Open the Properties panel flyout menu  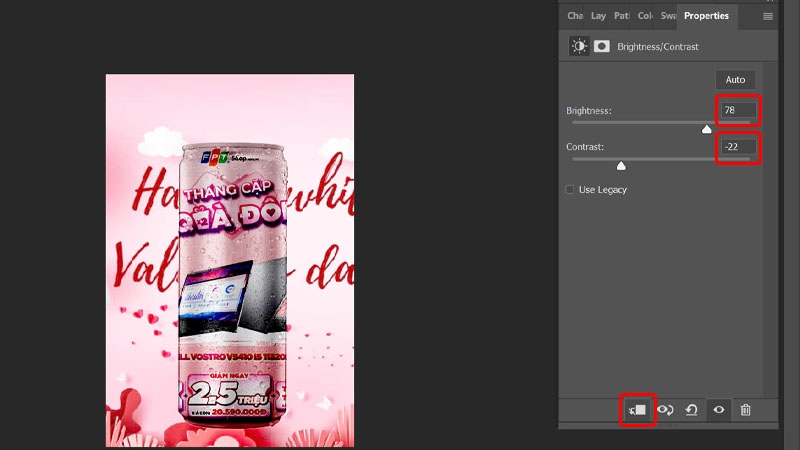click(x=767, y=16)
